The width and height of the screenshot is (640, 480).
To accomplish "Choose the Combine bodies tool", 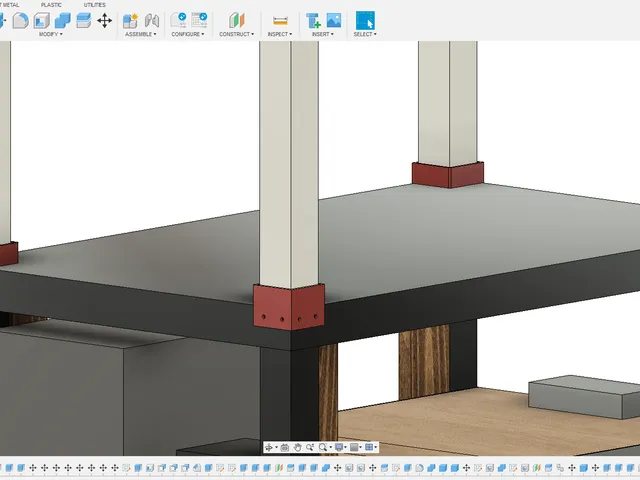I will 62,20.
